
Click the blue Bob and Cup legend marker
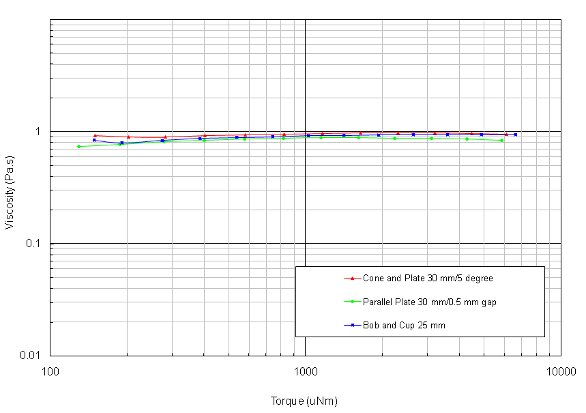352,326
